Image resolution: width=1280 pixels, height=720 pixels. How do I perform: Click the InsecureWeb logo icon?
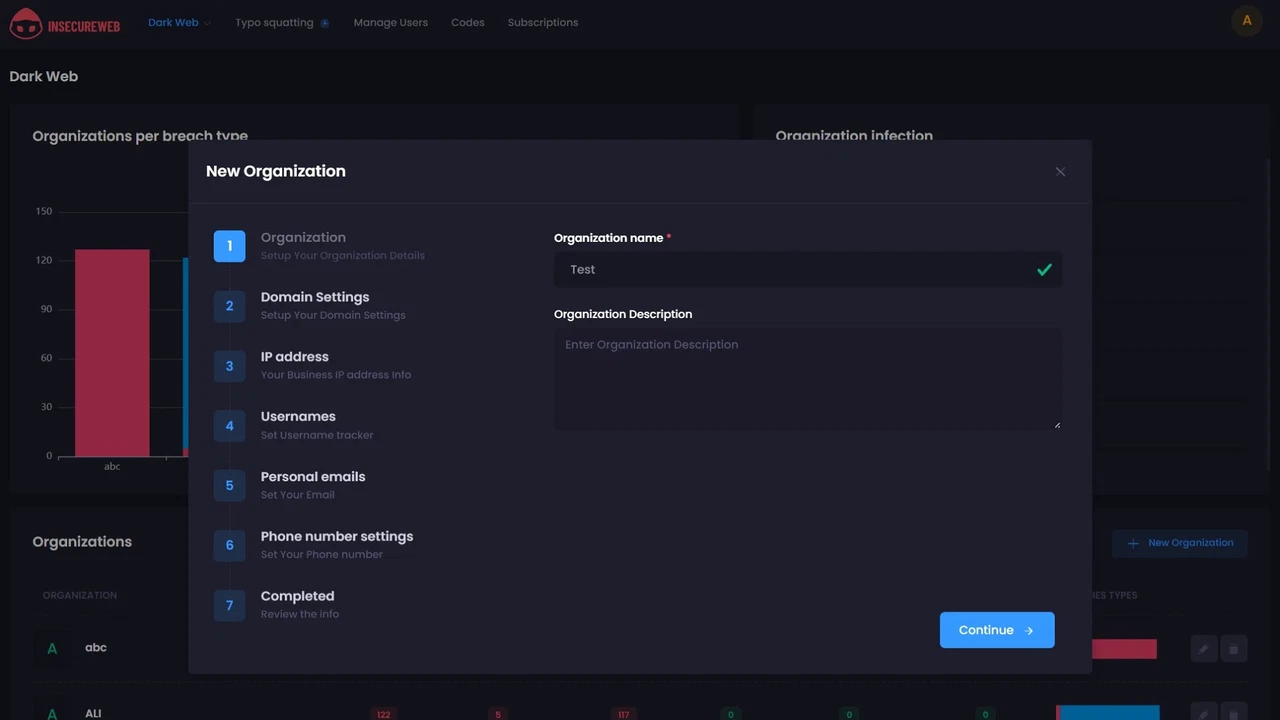coord(26,23)
